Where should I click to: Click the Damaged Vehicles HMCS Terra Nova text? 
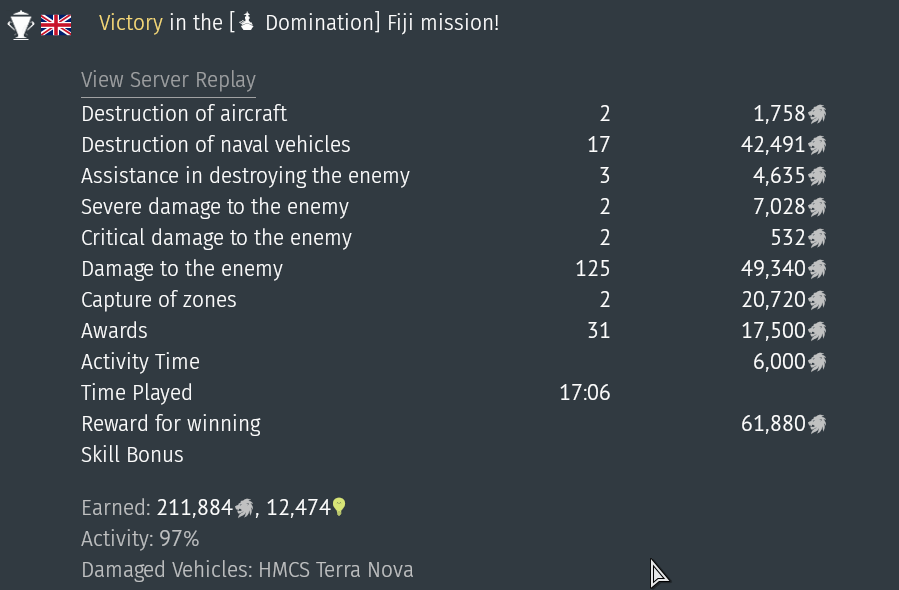pos(247,570)
